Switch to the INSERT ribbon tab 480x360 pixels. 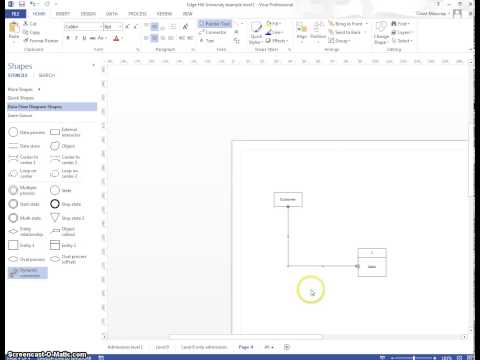63,14
